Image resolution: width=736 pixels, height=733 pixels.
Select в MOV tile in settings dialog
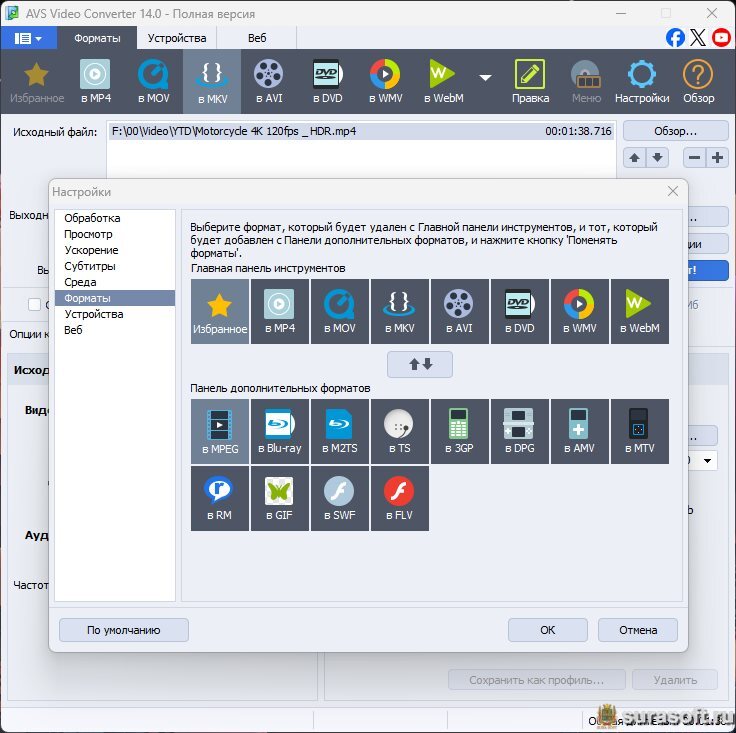(x=340, y=312)
